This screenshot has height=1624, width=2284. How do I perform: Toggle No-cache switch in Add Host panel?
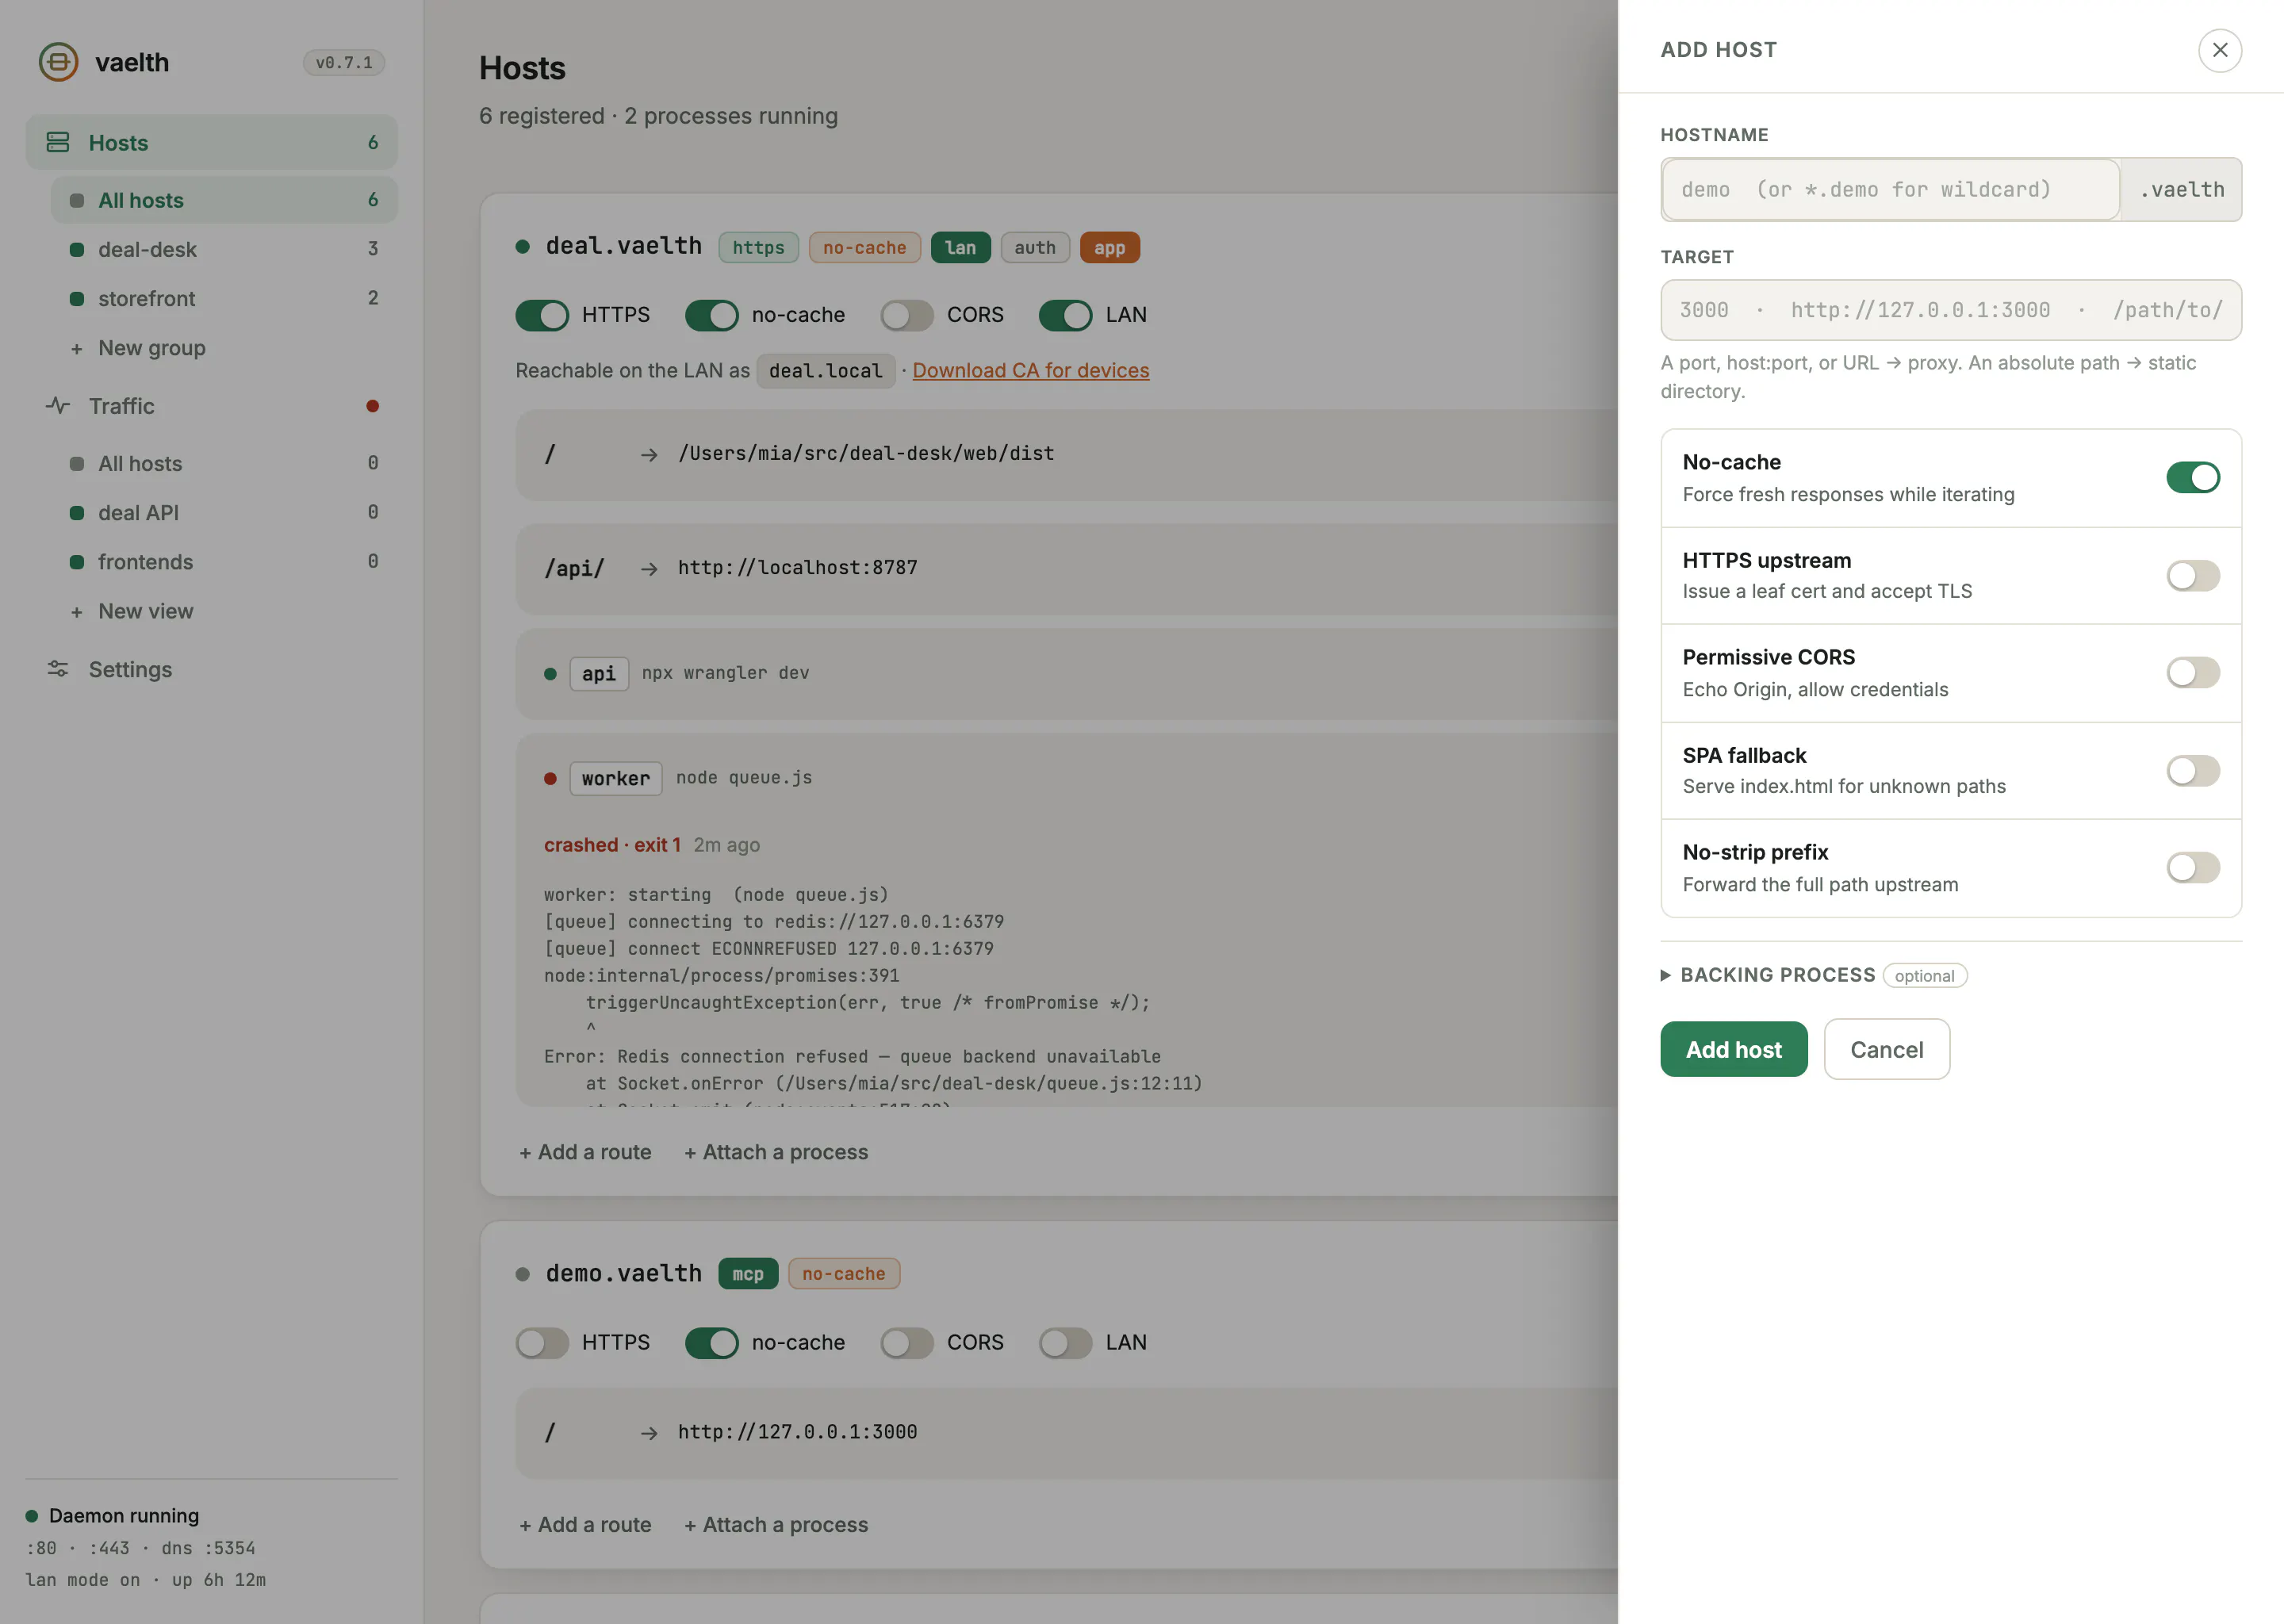(2193, 478)
